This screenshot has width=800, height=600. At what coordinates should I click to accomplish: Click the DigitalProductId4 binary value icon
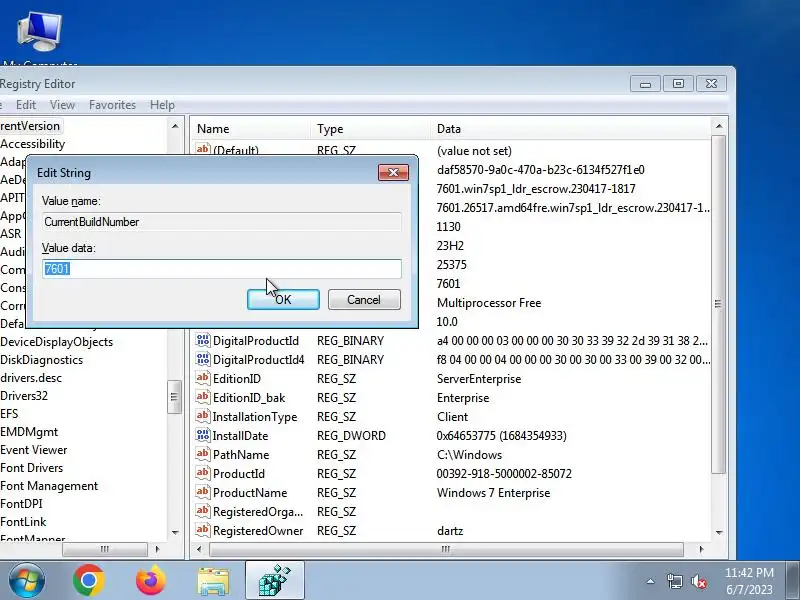pos(203,359)
